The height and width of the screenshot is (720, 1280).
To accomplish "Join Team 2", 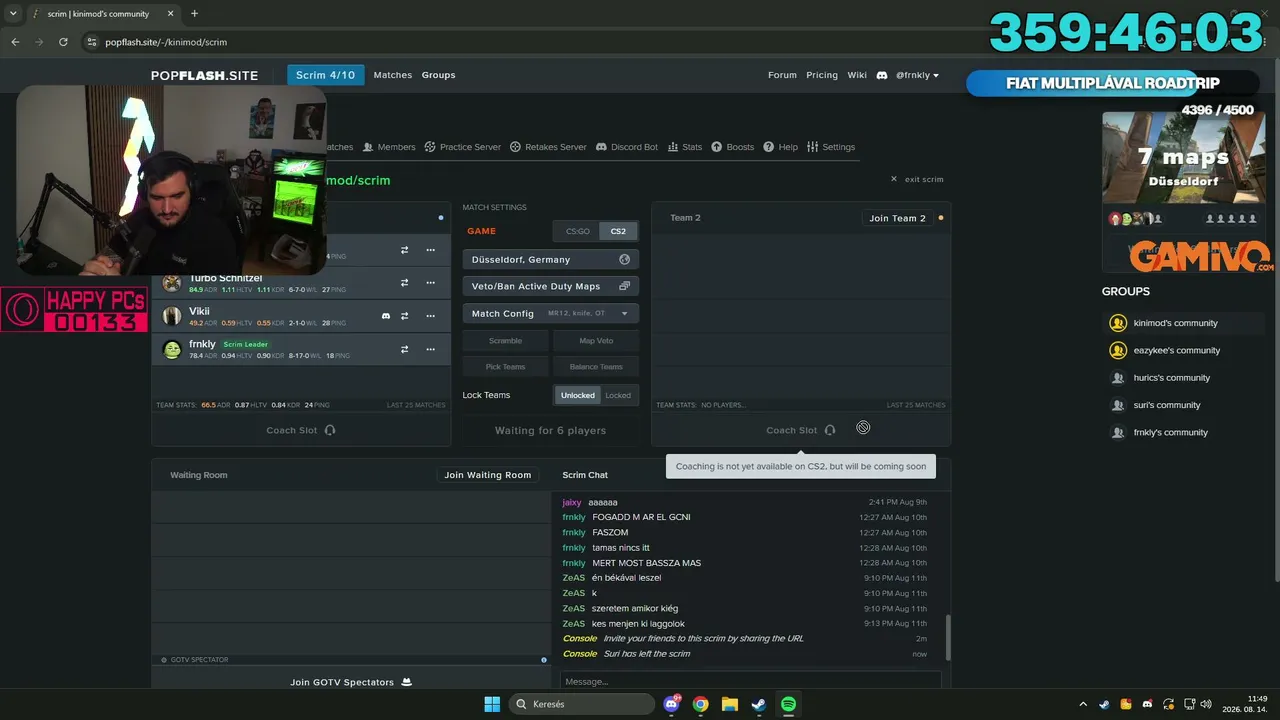I will [897, 218].
